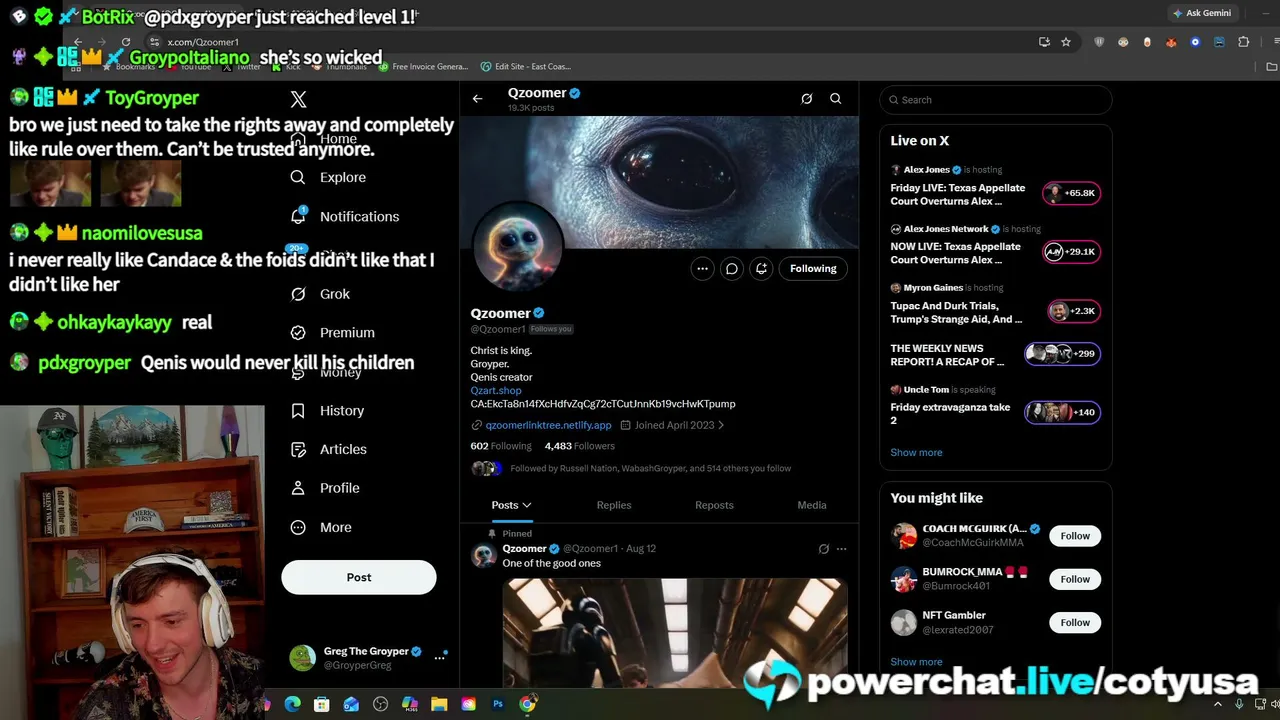This screenshot has width=1280, height=720.
Task: Go back with the profile back arrow
Action: pos(477,99)
